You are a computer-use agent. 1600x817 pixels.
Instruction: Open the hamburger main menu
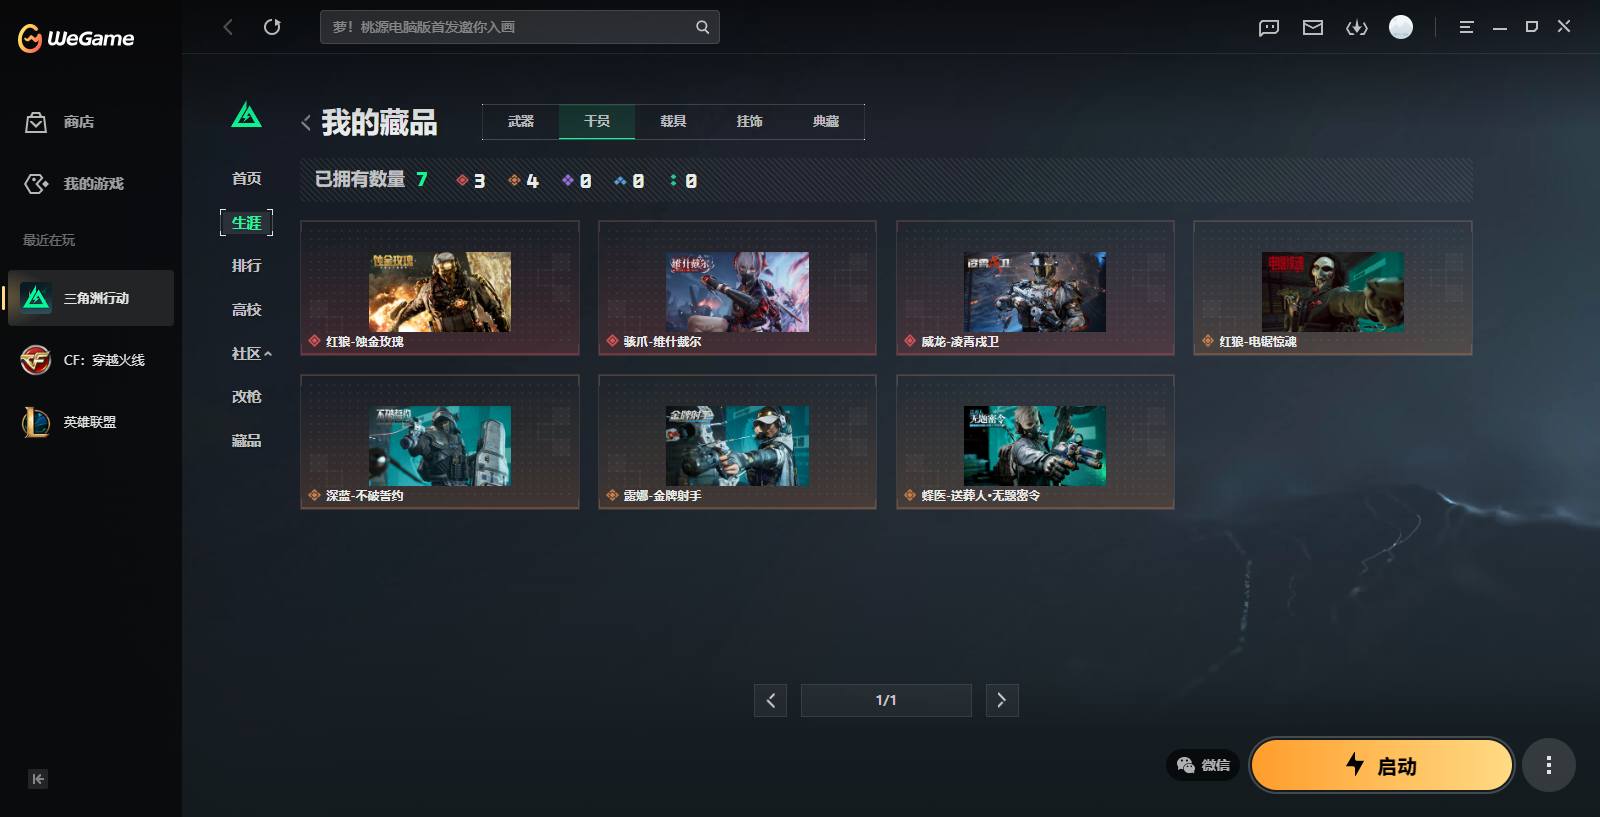click(1466, 27)
